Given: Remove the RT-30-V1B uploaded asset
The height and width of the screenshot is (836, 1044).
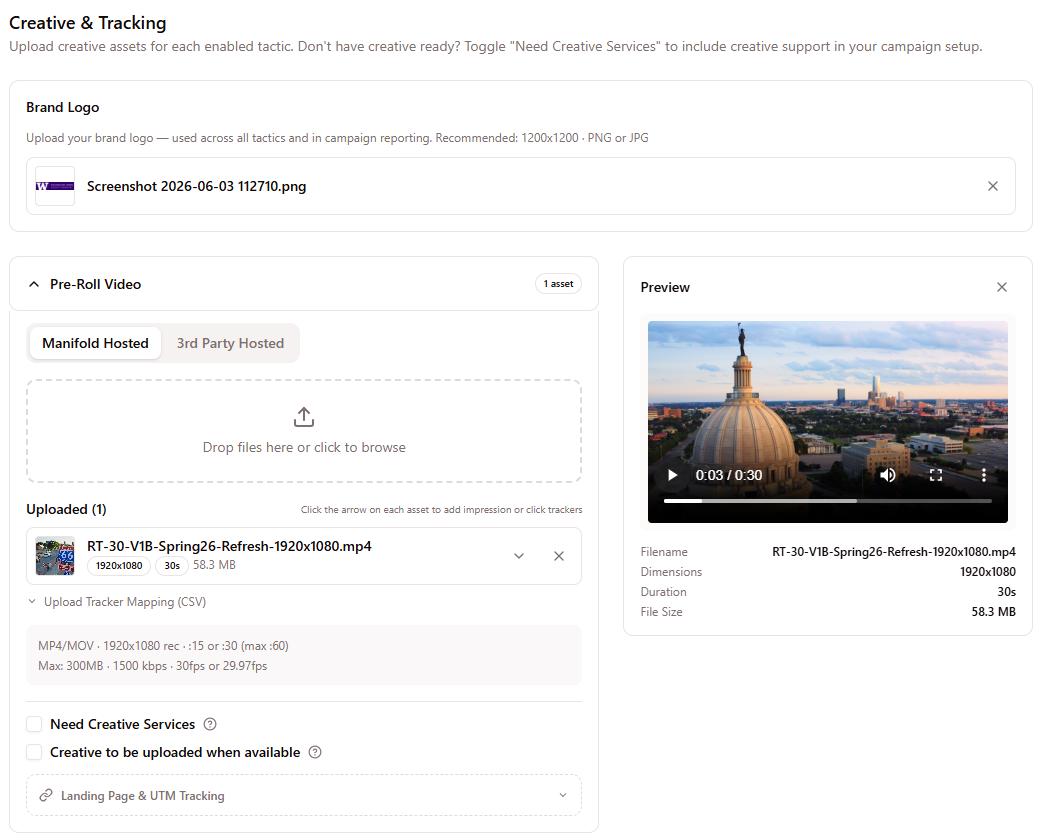Looking at the screenshot, I should click(559, 556).
